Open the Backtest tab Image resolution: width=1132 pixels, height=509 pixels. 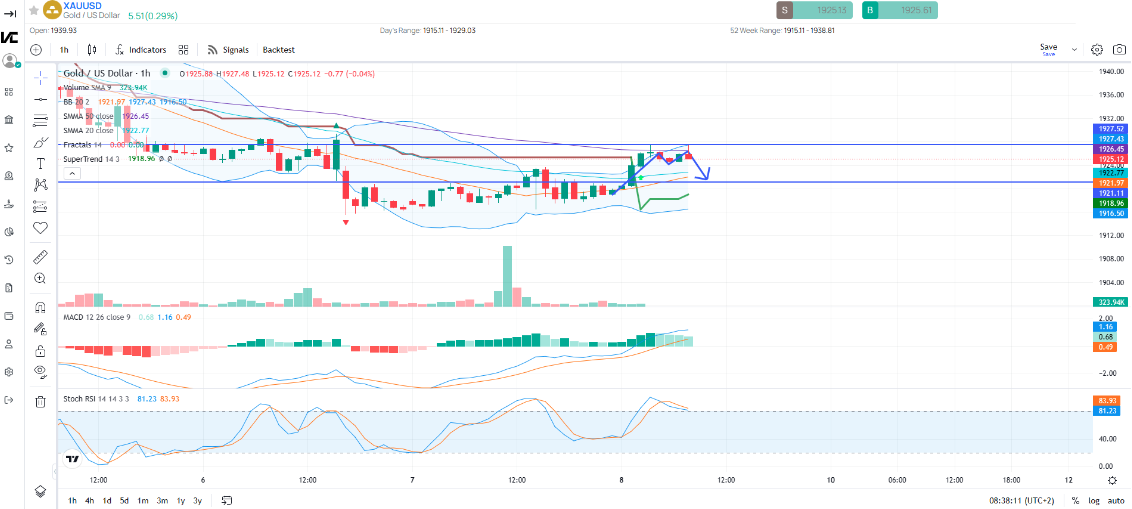279,49
